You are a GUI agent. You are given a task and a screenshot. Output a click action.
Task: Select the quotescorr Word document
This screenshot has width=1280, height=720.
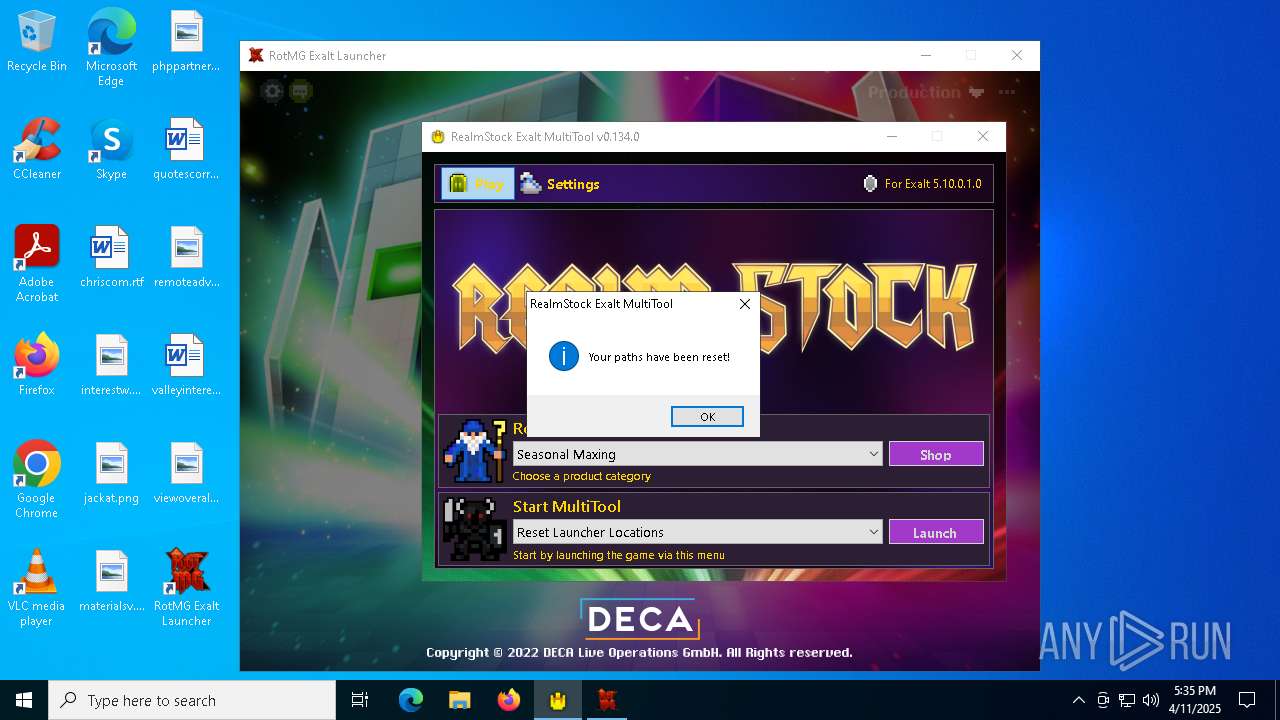(186, 150)
